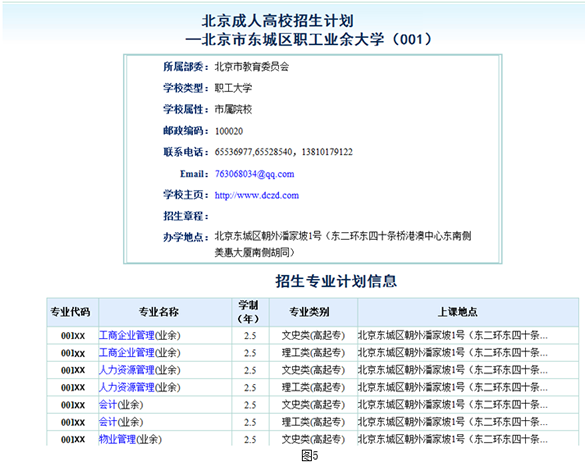This screenshot has height=467, width=585.
Task: Open 工商企业管理 link in the 理工类 row
Action: (126, 353)
